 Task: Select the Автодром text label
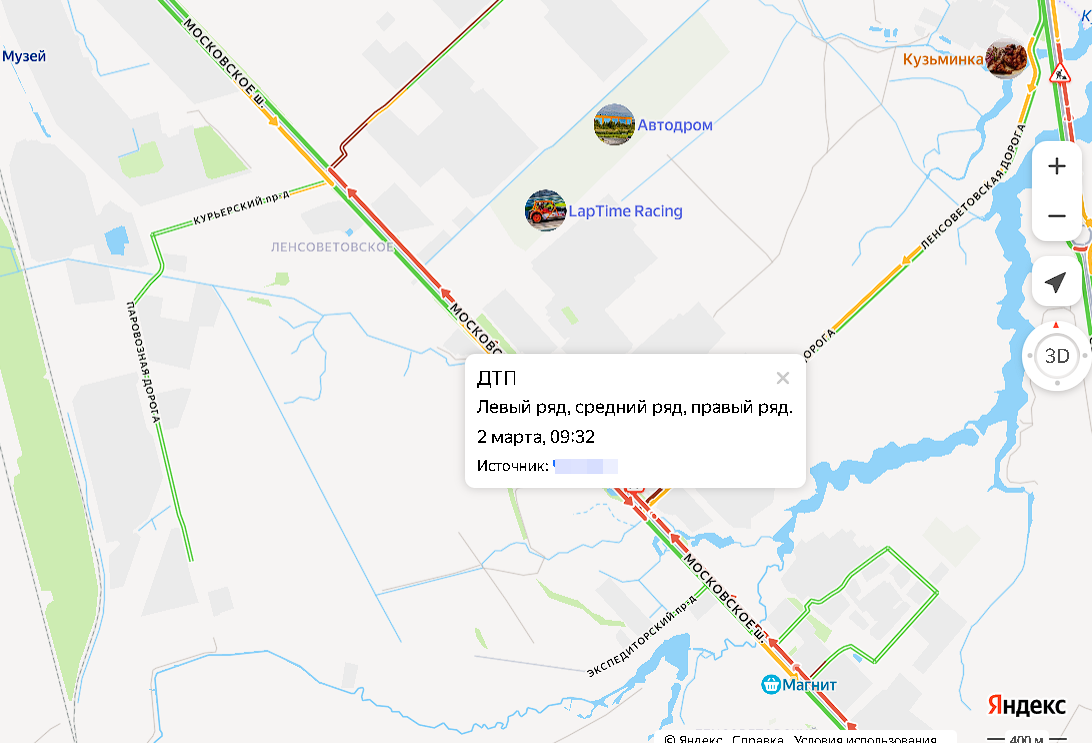click(675, 125)
